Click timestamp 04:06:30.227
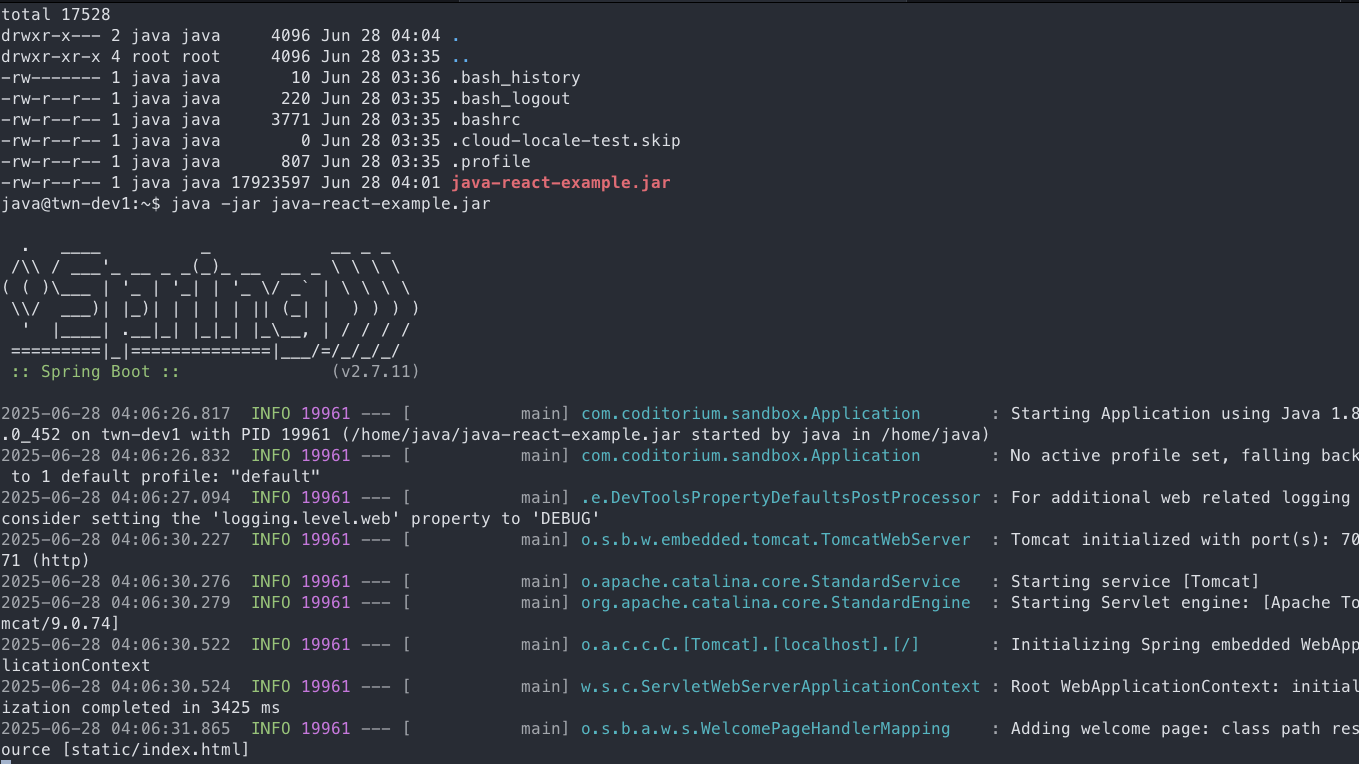Screen dimensions: 1359x764 pyautogui.click(x=171, y=539)
